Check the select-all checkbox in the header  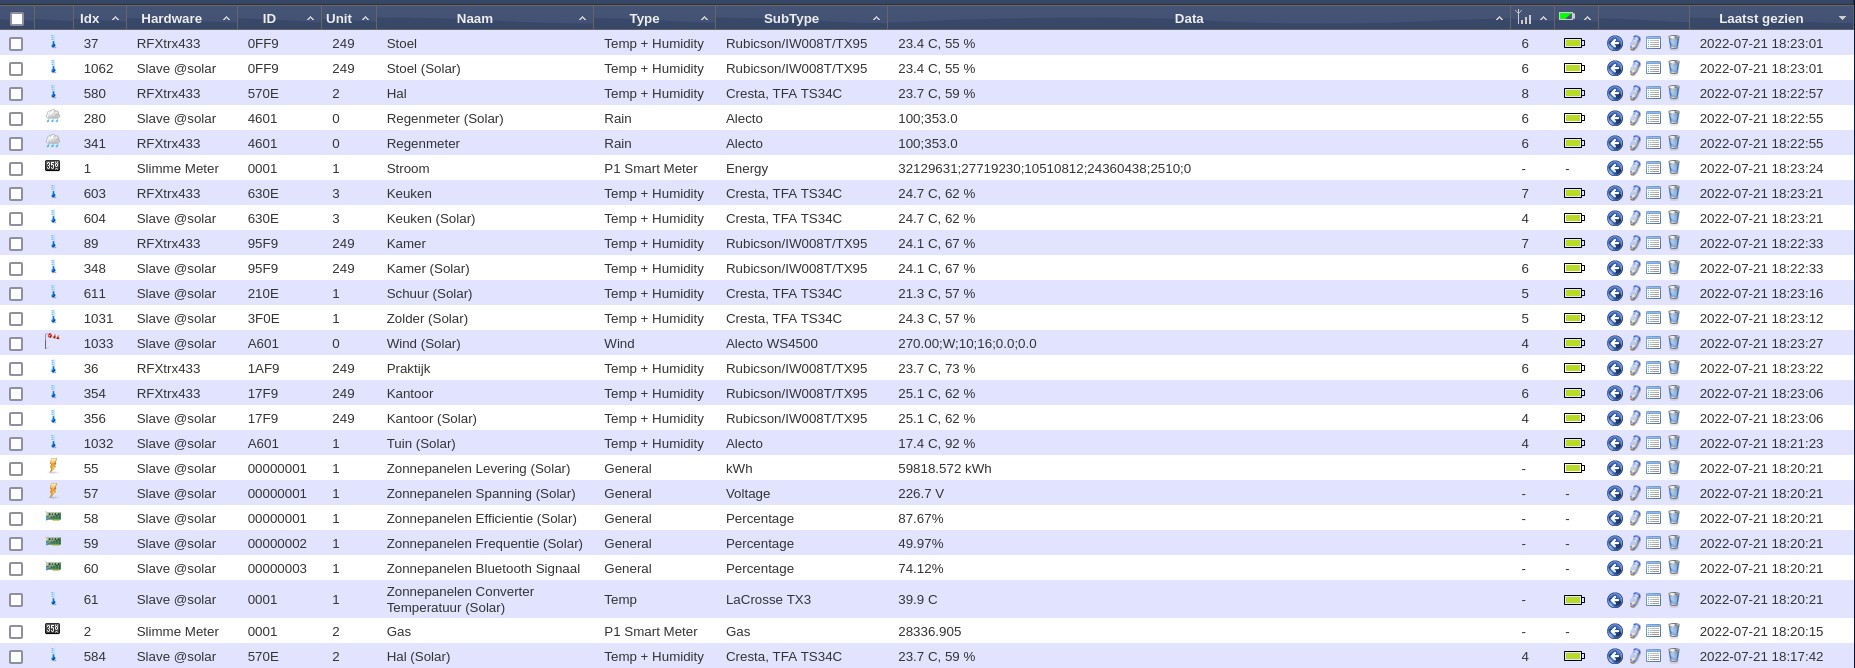(16, 19)
